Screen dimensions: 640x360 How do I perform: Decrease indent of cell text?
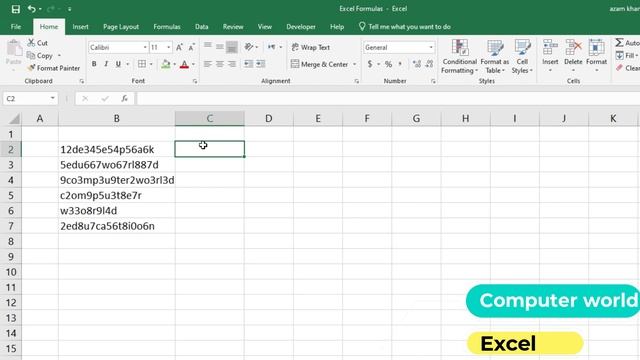[248, 64]
